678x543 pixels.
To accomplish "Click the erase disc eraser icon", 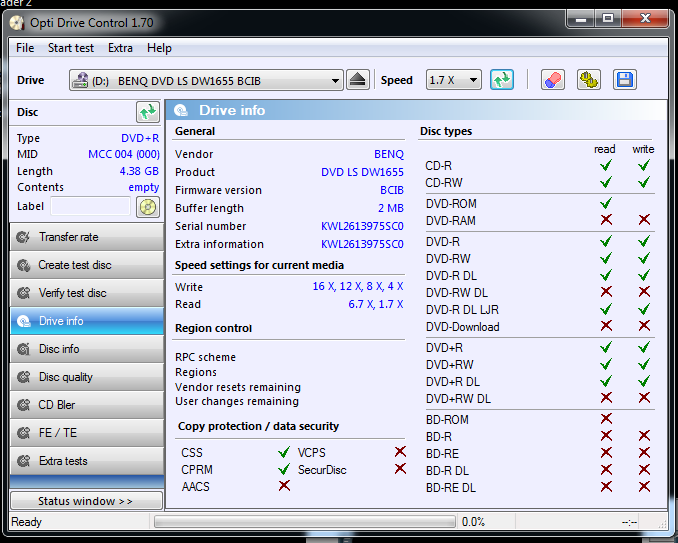I will 553,80.
